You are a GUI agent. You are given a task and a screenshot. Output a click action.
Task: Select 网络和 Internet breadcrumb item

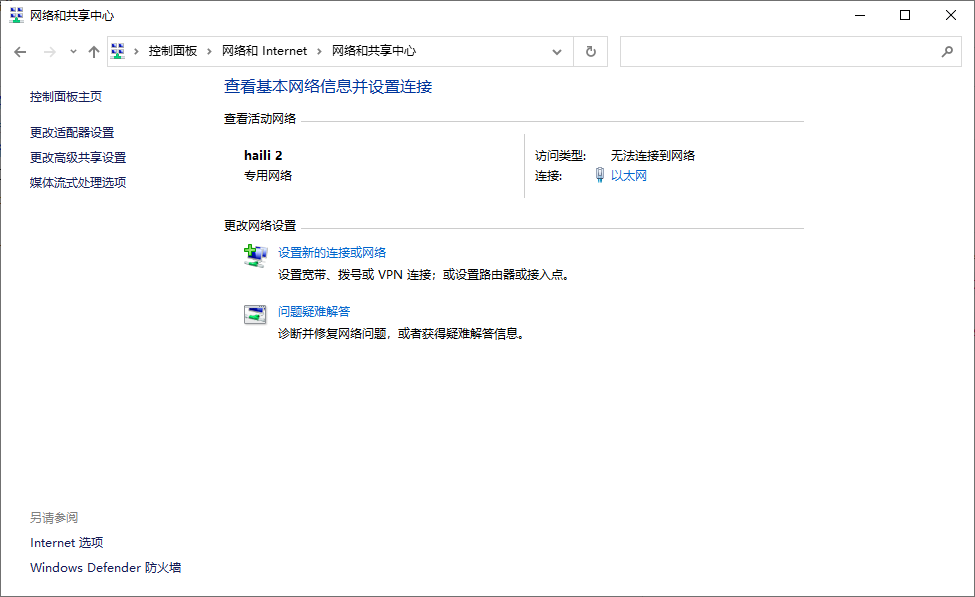click(x=264, y=51)
